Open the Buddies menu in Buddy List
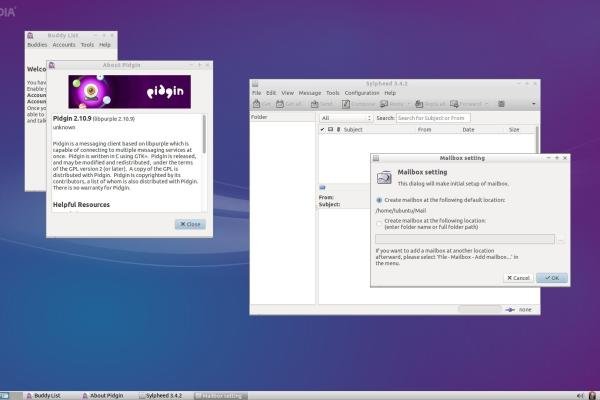This screenshot has height=400, width=600. (37, 45)
